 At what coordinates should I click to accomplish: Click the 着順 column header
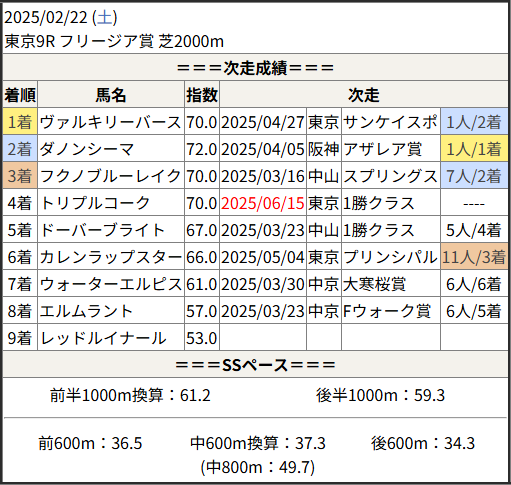tap(20, 95)
